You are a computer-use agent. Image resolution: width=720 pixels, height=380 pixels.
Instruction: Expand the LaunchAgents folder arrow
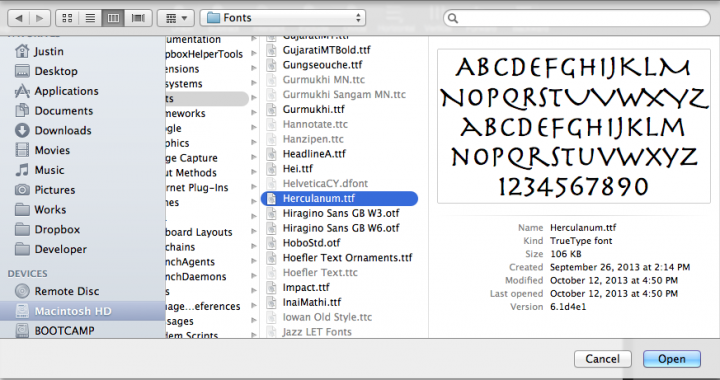tap(253, 262)
